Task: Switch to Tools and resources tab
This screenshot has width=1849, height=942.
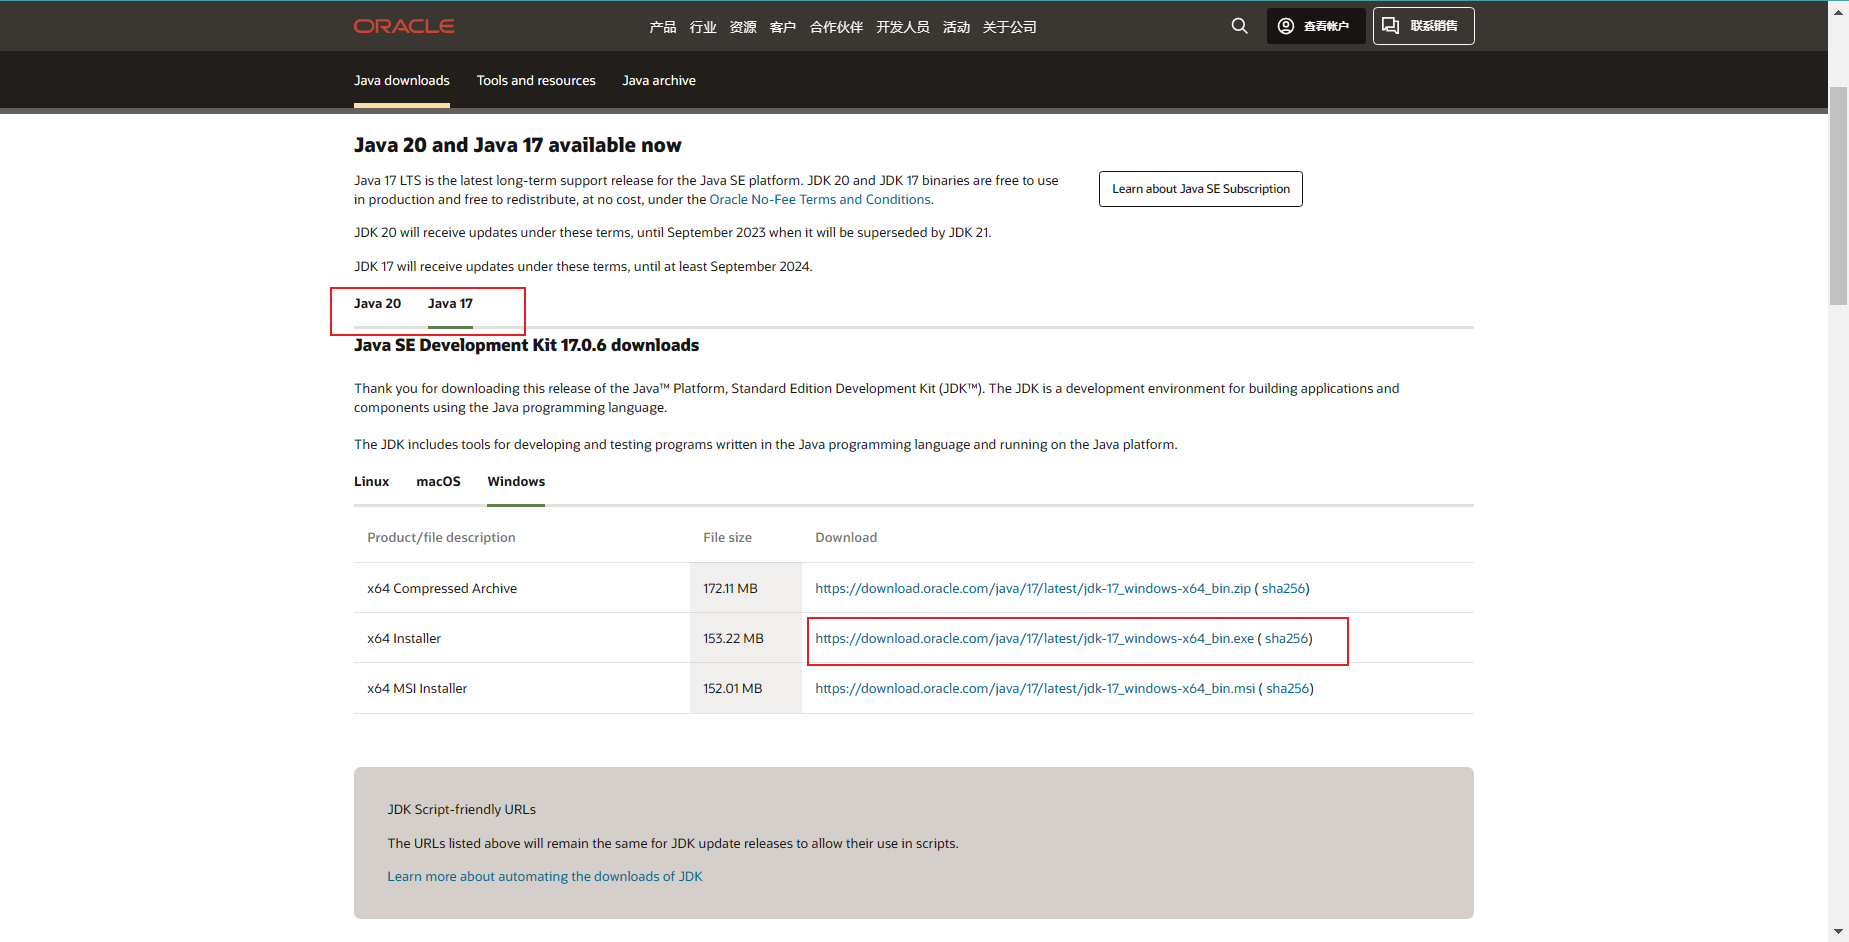Action: coord(536,81)
